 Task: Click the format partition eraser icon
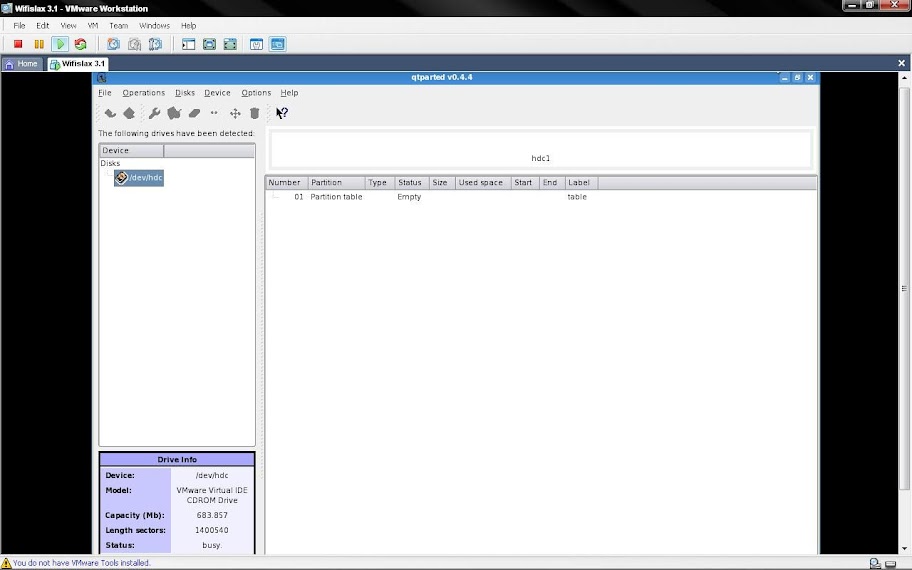194,113
